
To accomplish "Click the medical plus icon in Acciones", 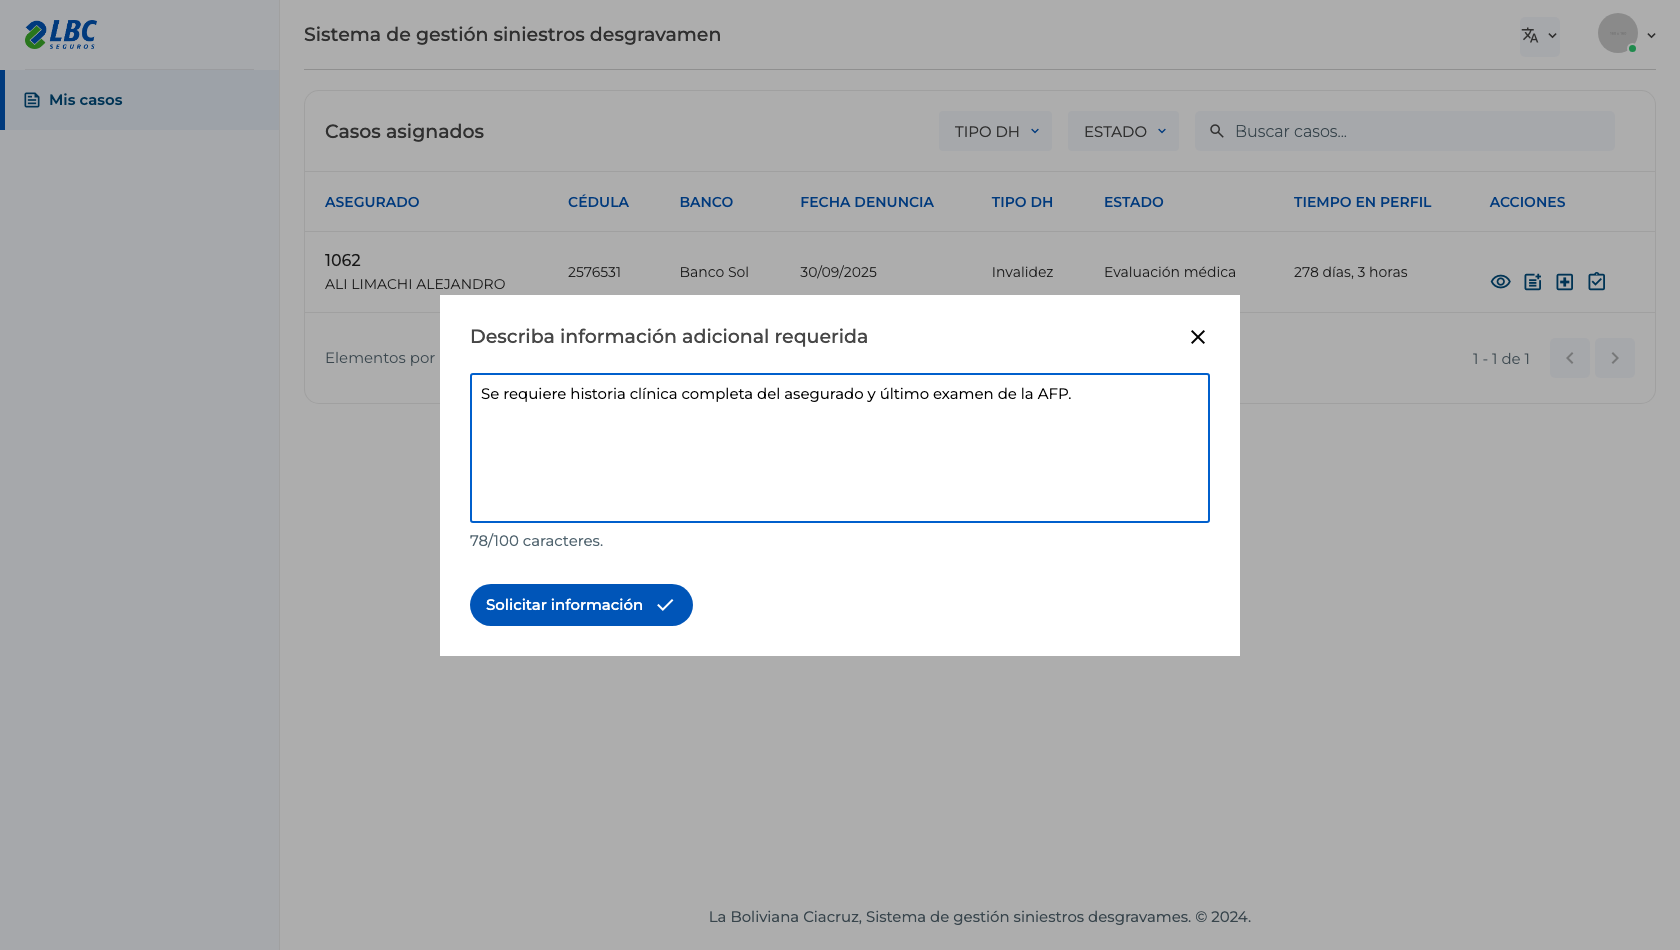I will 1565,282.
